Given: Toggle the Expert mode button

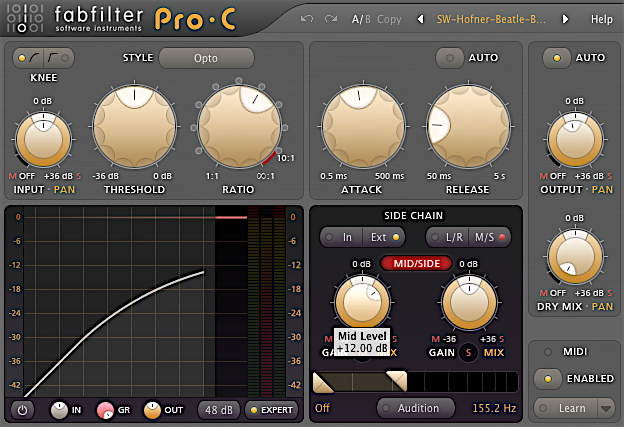Looking at the screenshot, I should [272, 410].
